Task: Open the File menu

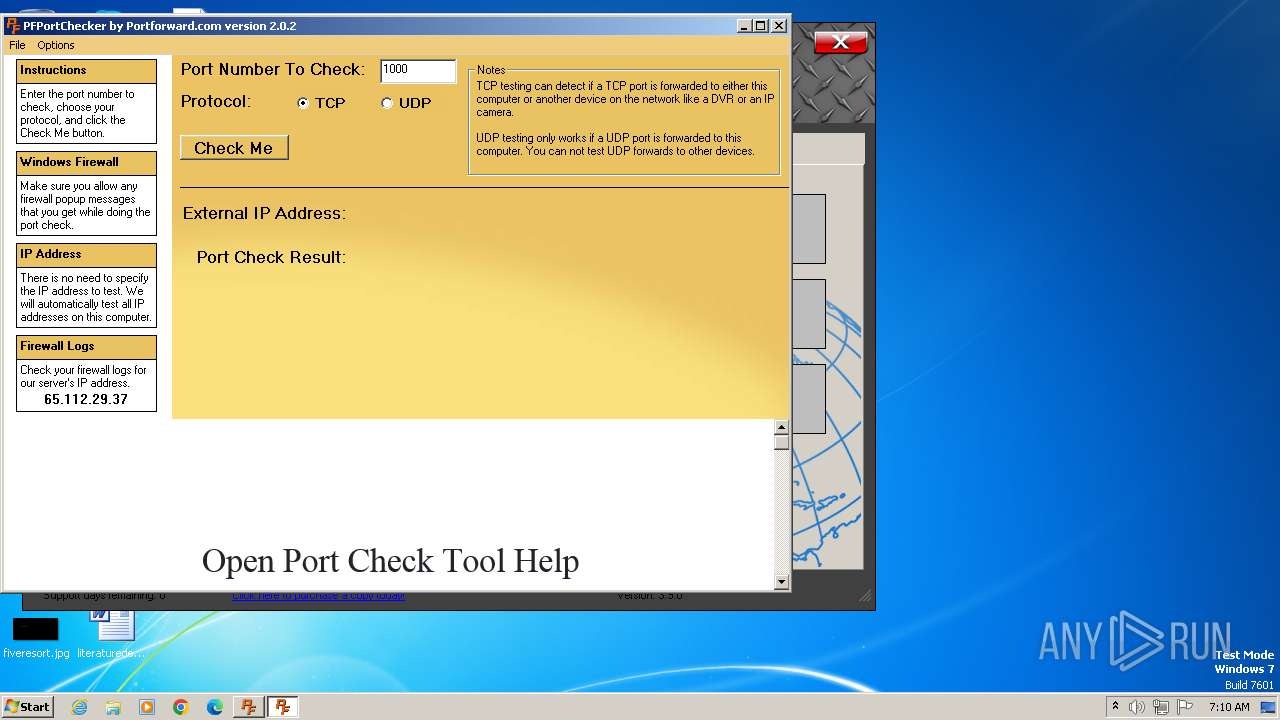Action: pos(17,45)
